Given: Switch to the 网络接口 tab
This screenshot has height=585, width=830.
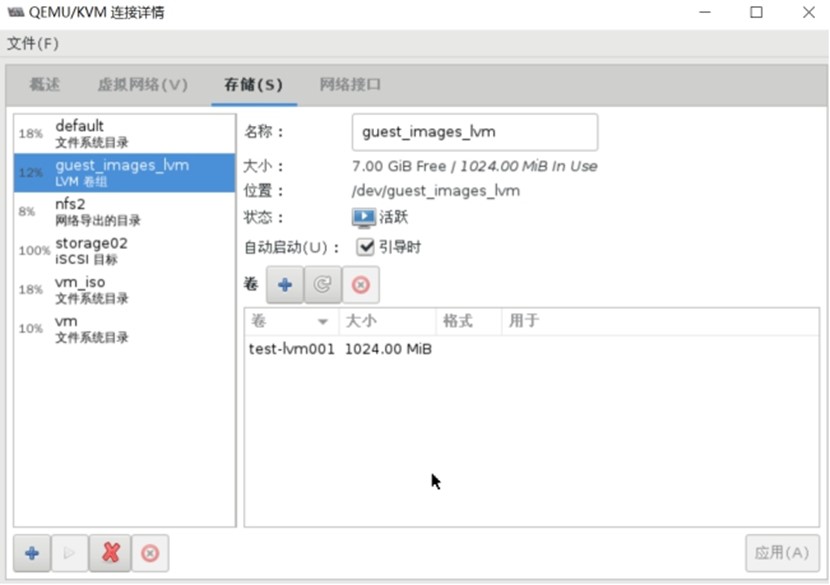Looking at the screenshot, I should point(349,85).
